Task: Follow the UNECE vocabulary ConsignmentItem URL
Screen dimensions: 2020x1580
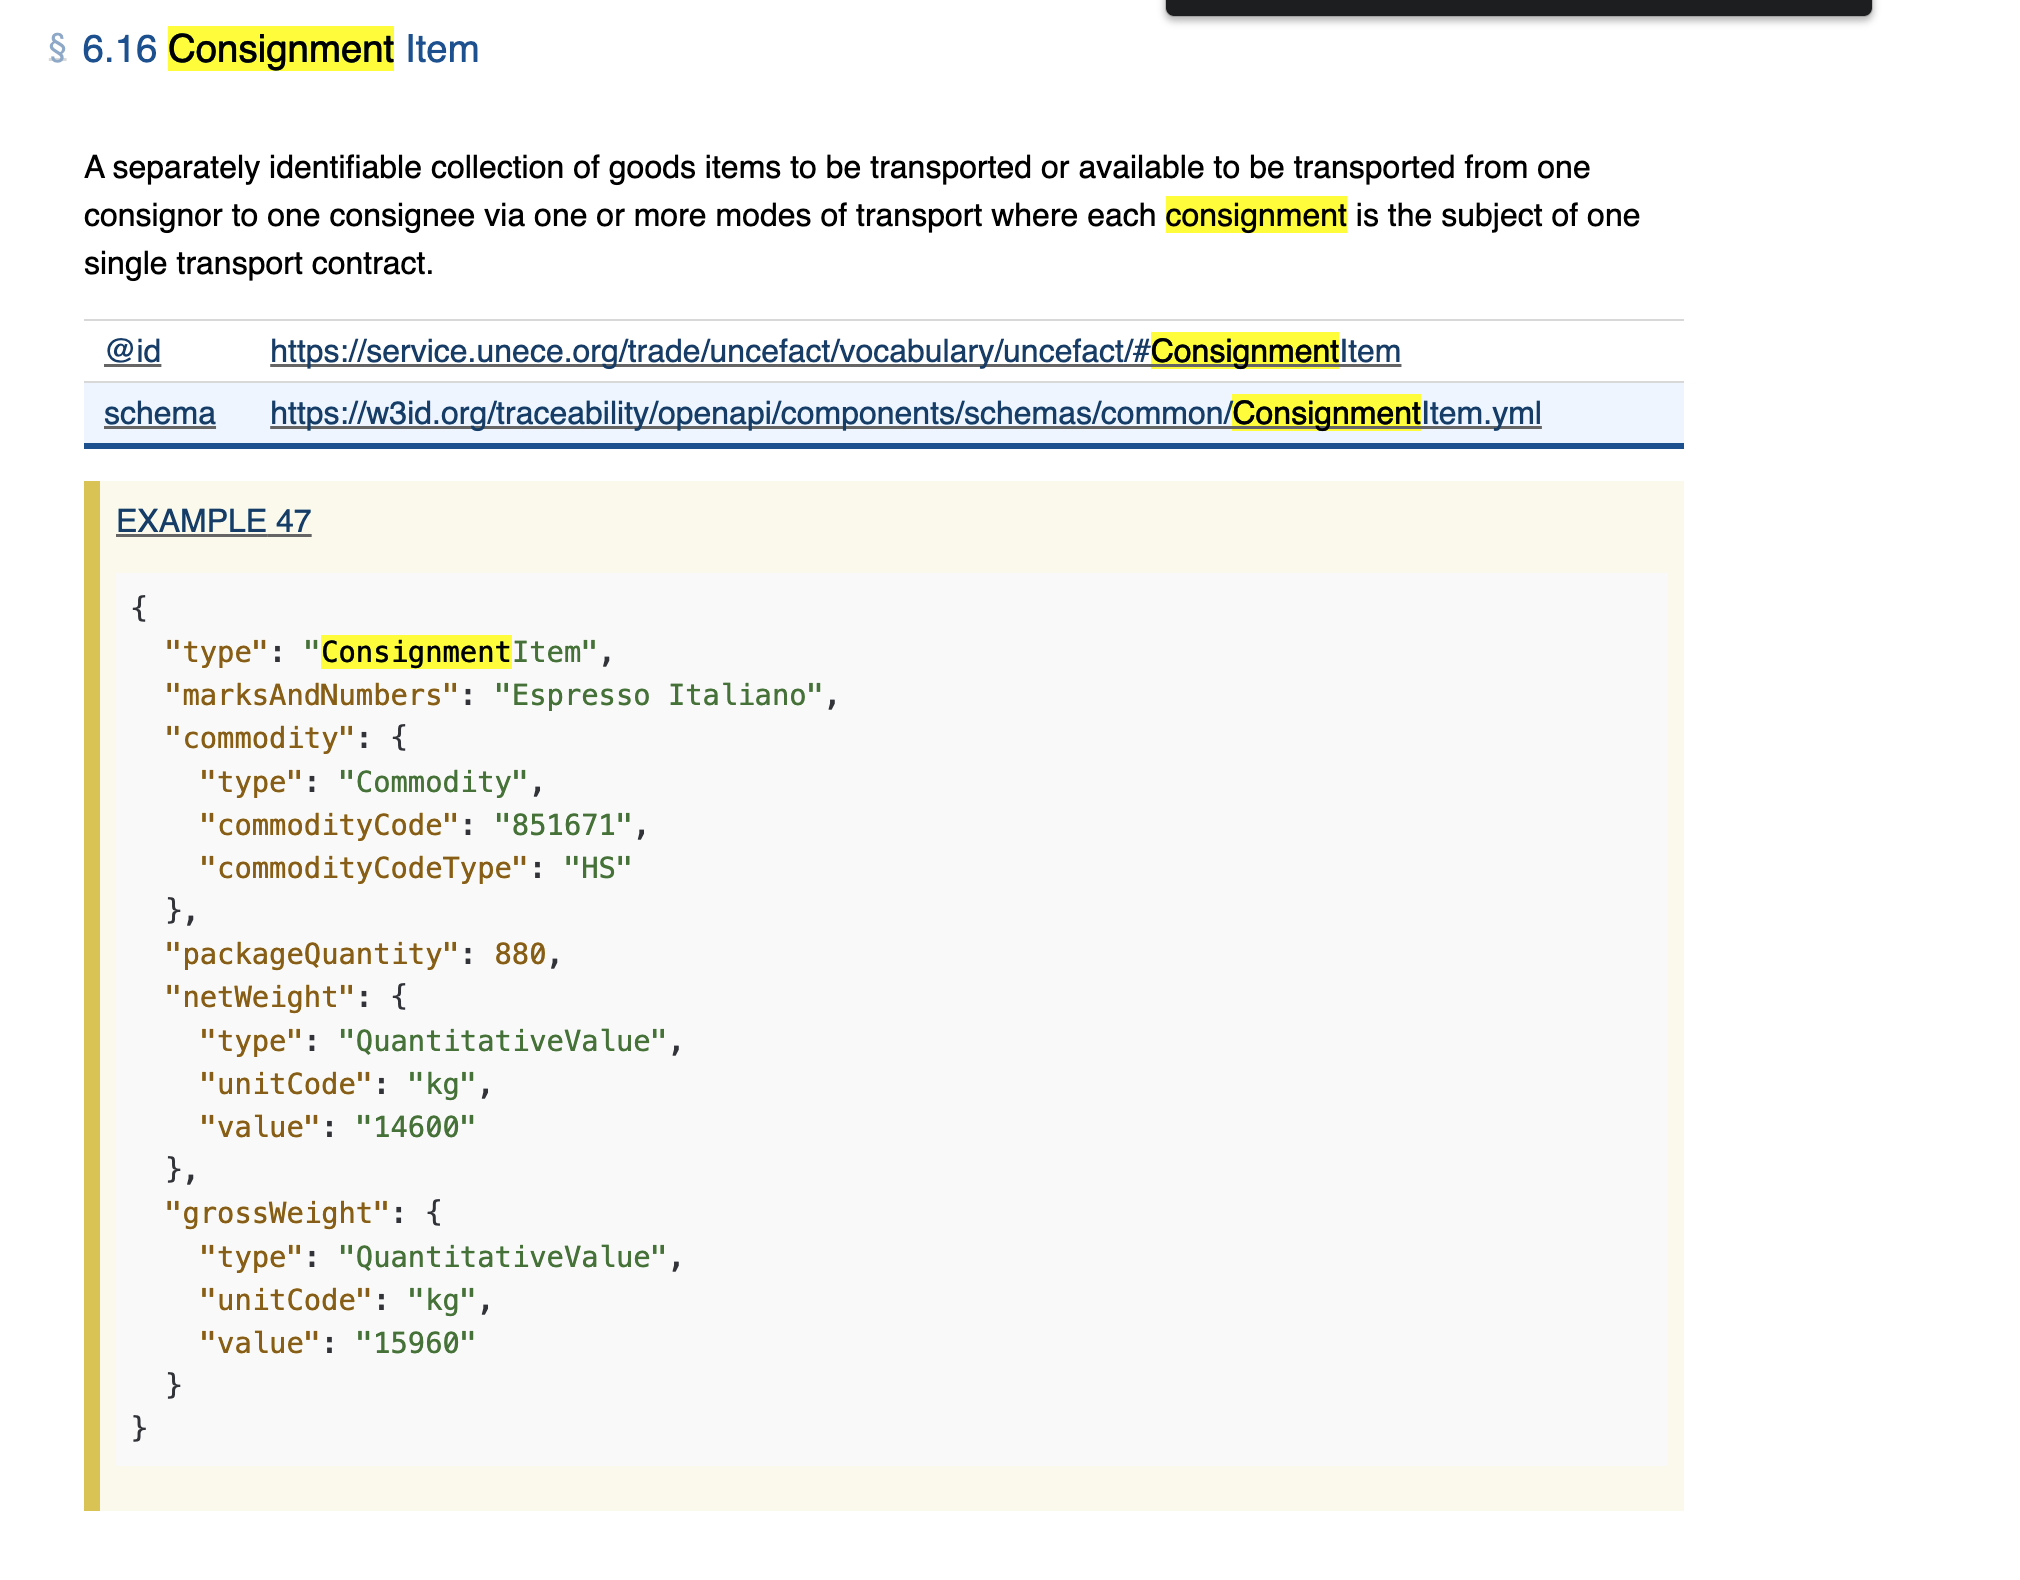Action: 834,352
